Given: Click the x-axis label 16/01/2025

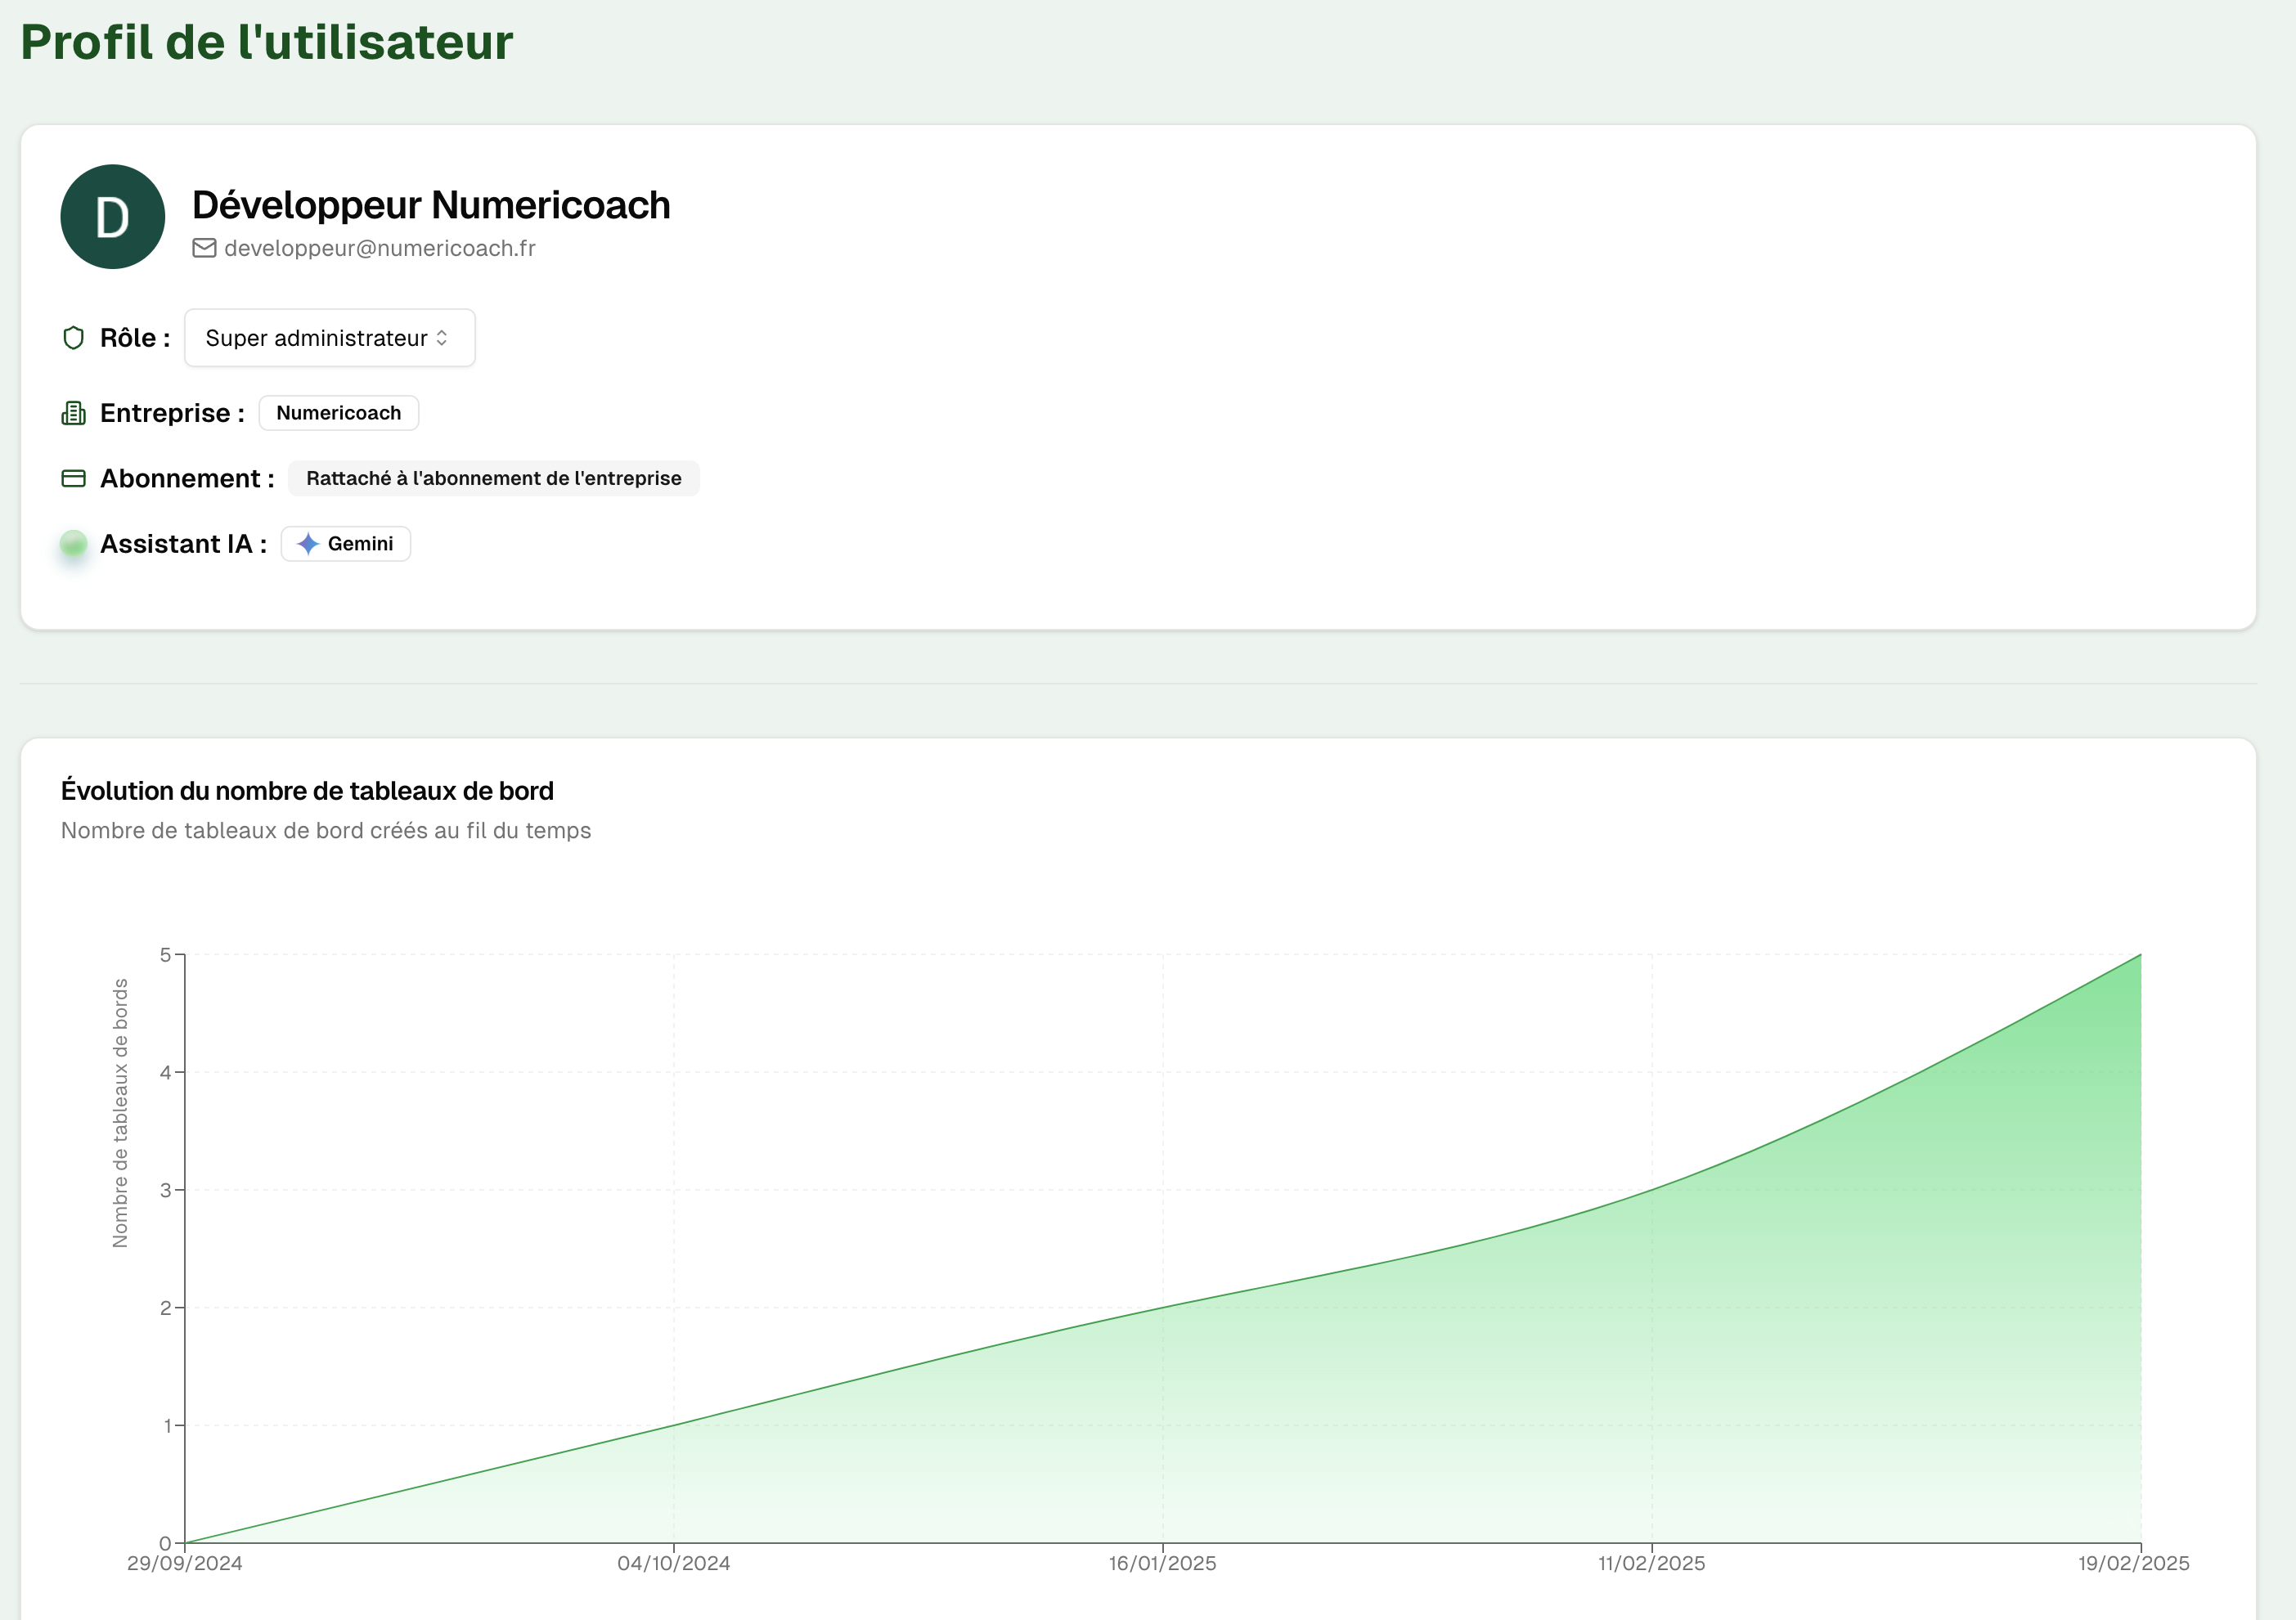Looking at the screenshot, I should tap(1163, 1563).
